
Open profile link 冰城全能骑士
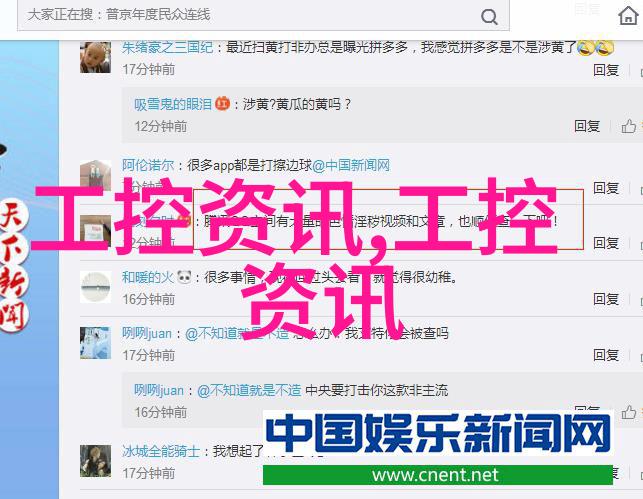(161, 451)
